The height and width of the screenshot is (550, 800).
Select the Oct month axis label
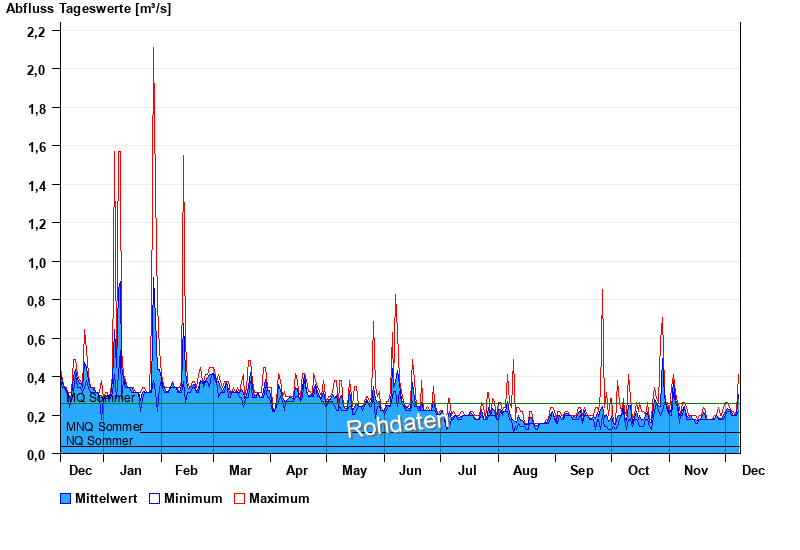pyautogui.click(x=638, y=470)
